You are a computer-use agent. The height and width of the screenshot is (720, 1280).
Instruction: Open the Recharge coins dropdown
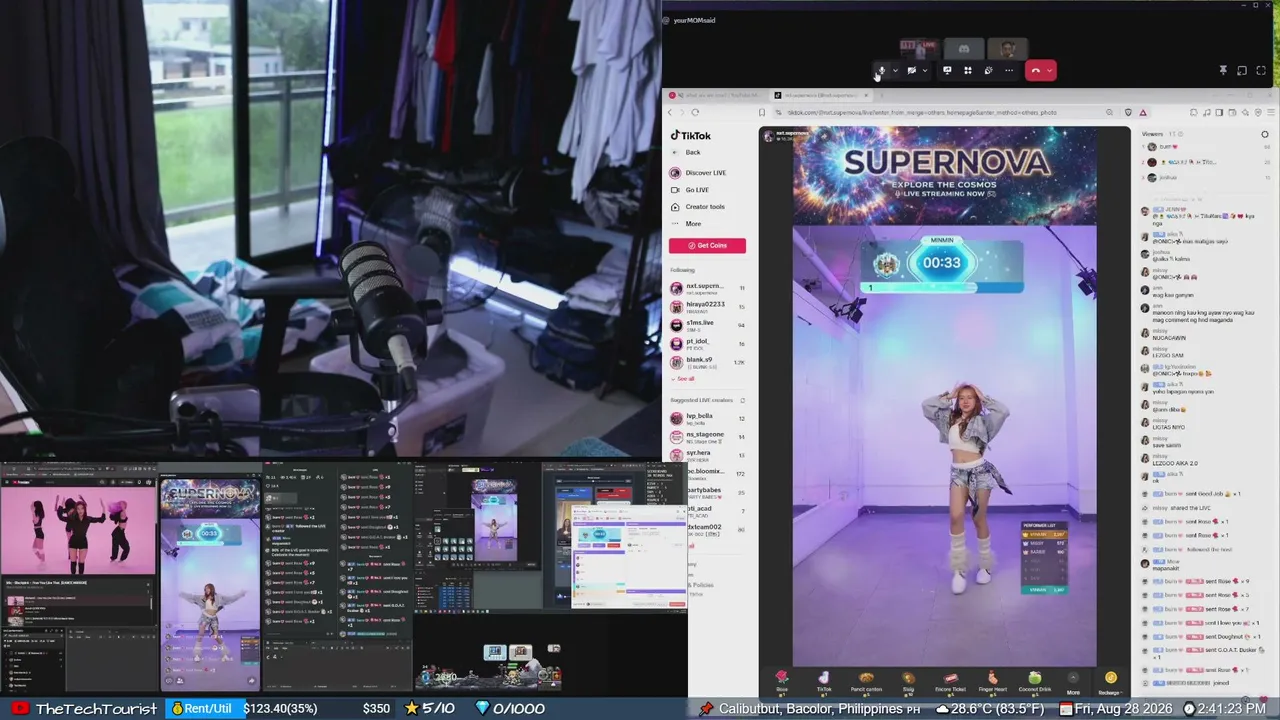click(1110, 683)
